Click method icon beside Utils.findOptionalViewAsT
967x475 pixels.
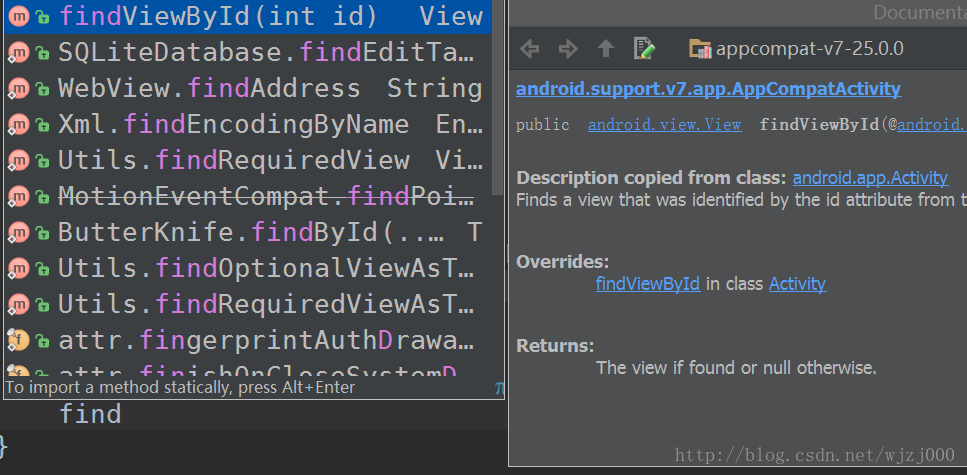19,268
